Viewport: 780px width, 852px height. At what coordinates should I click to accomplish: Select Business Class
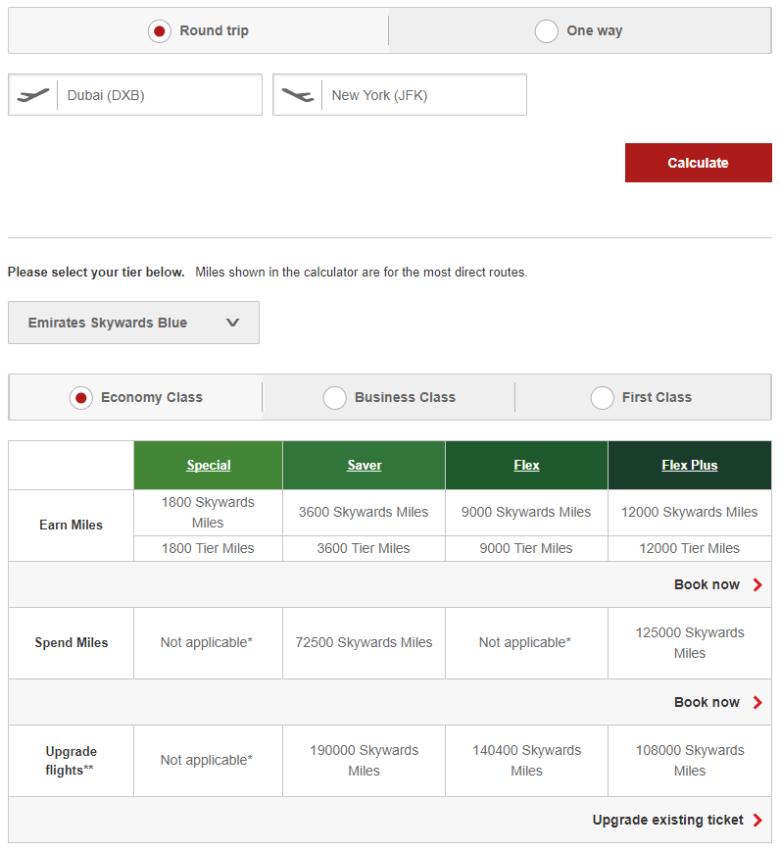pos(335,397)
